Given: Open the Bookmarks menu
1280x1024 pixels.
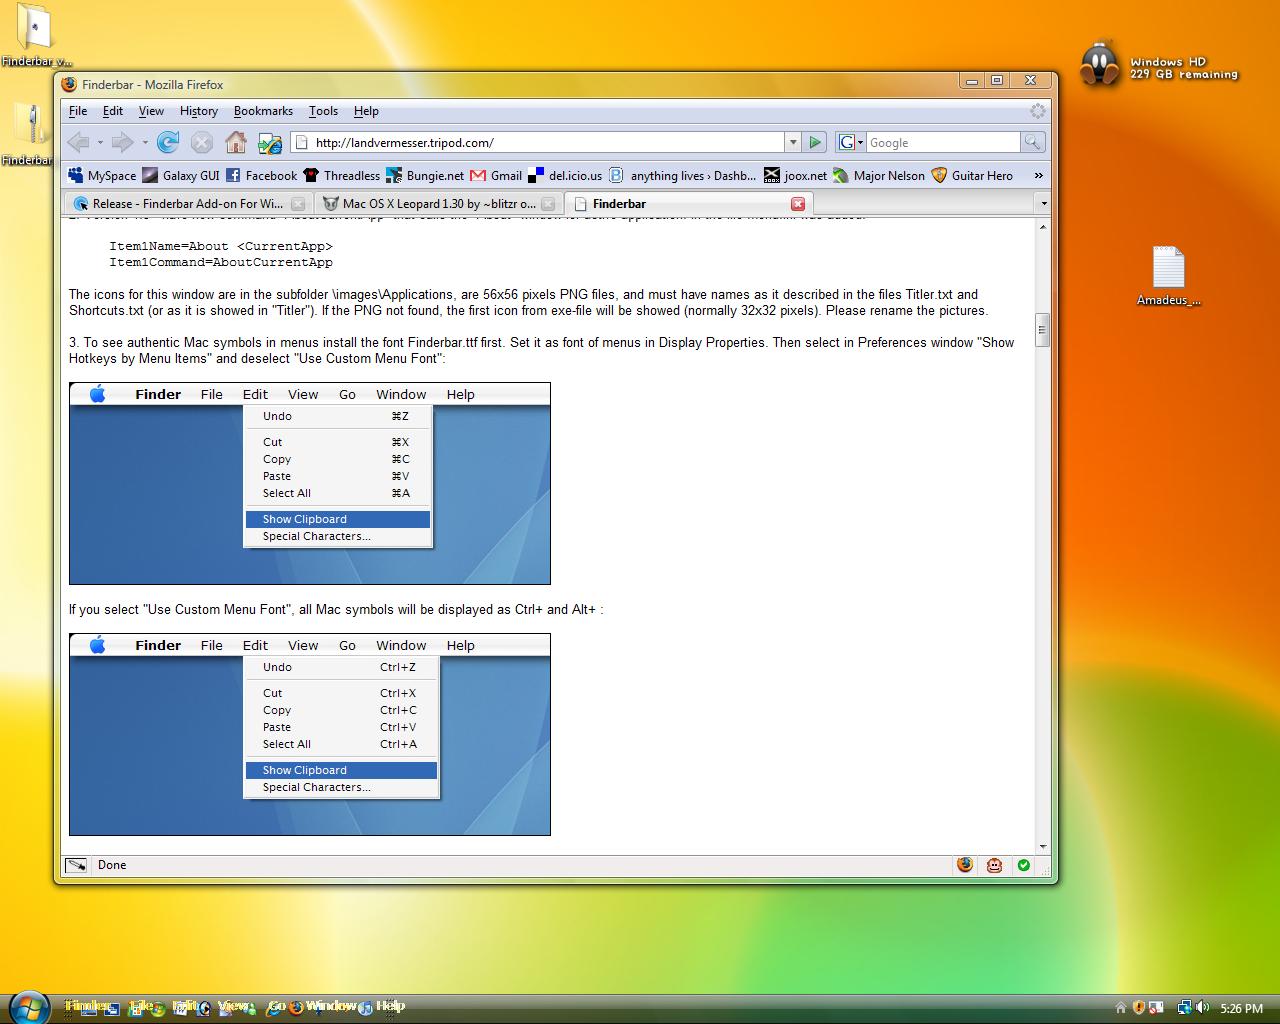Looking at the screenshot, I should pyautogui.click(x=263, y=111).
